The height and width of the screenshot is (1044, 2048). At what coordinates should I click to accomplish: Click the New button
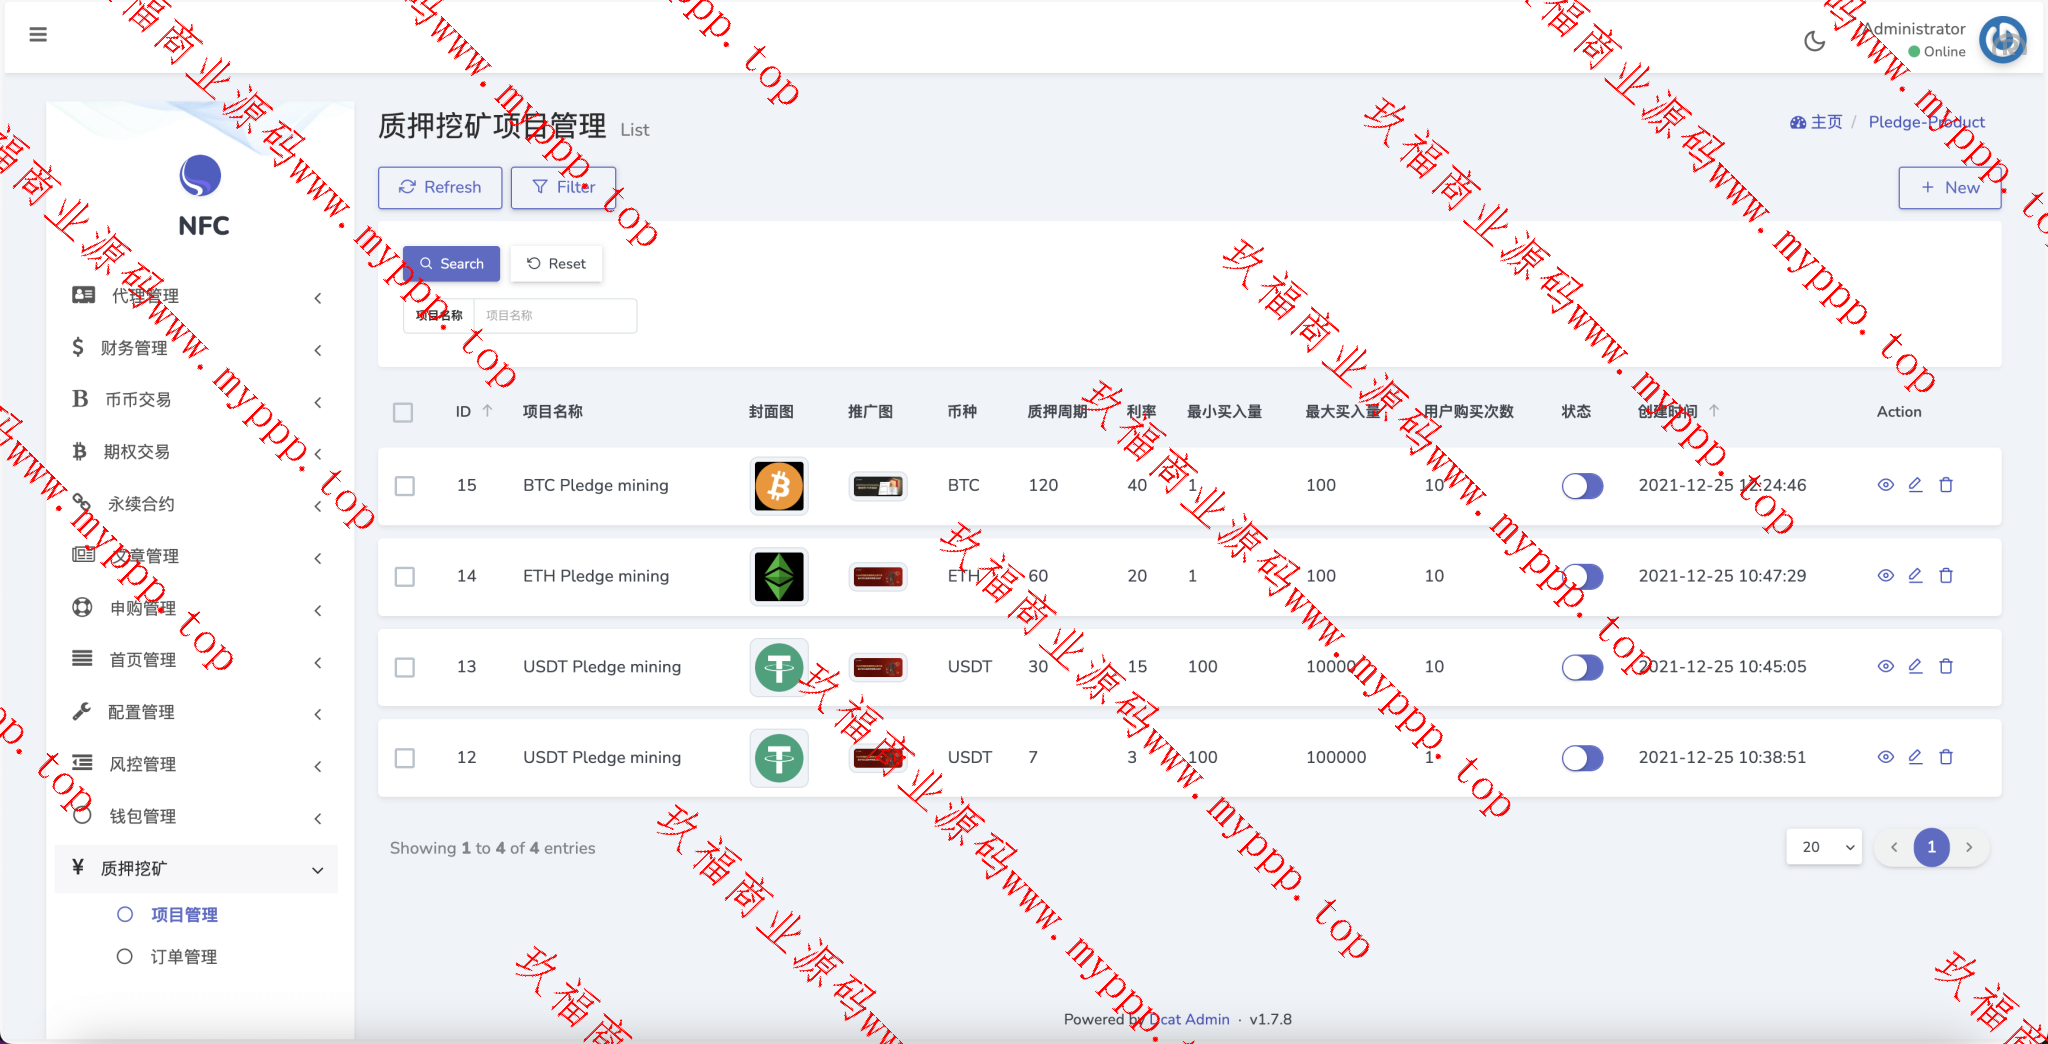[1949, 188]
